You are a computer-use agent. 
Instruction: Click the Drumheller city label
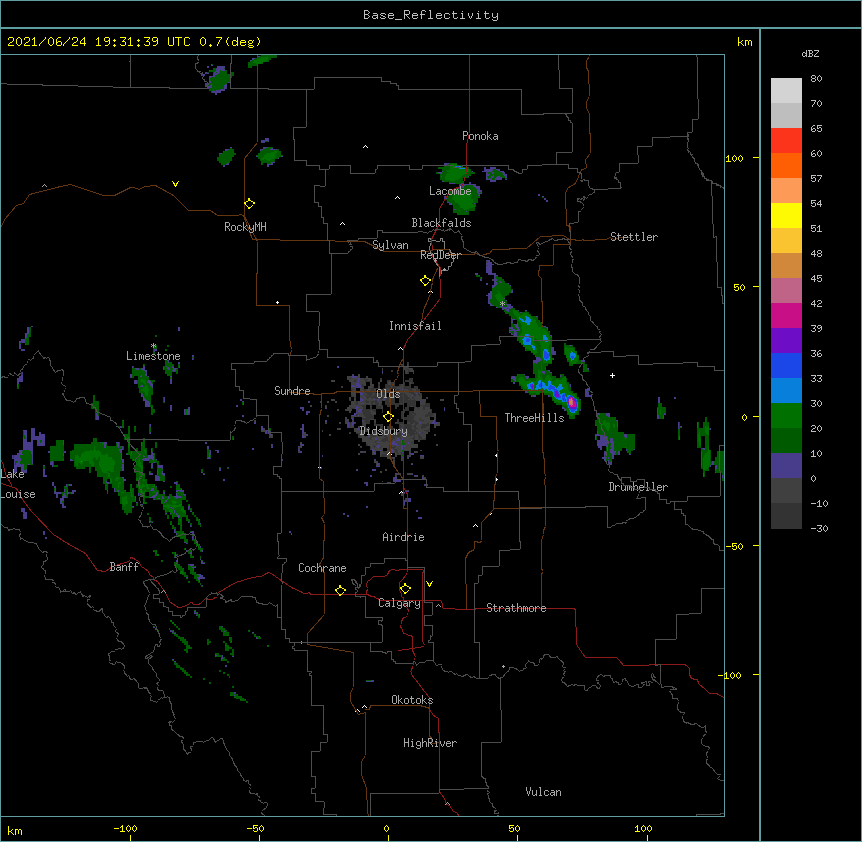638,487
